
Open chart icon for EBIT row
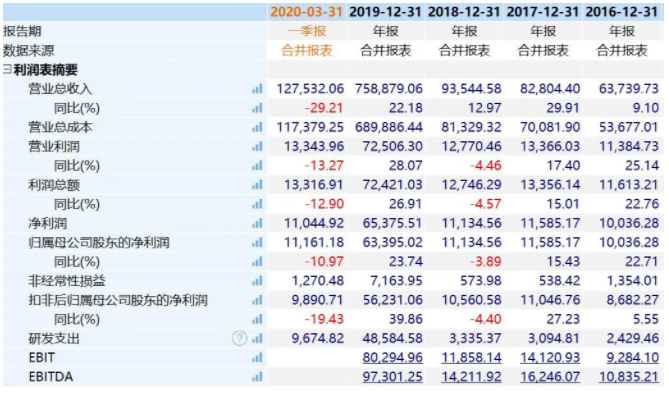pyautogui.click(x=257, y=358)
